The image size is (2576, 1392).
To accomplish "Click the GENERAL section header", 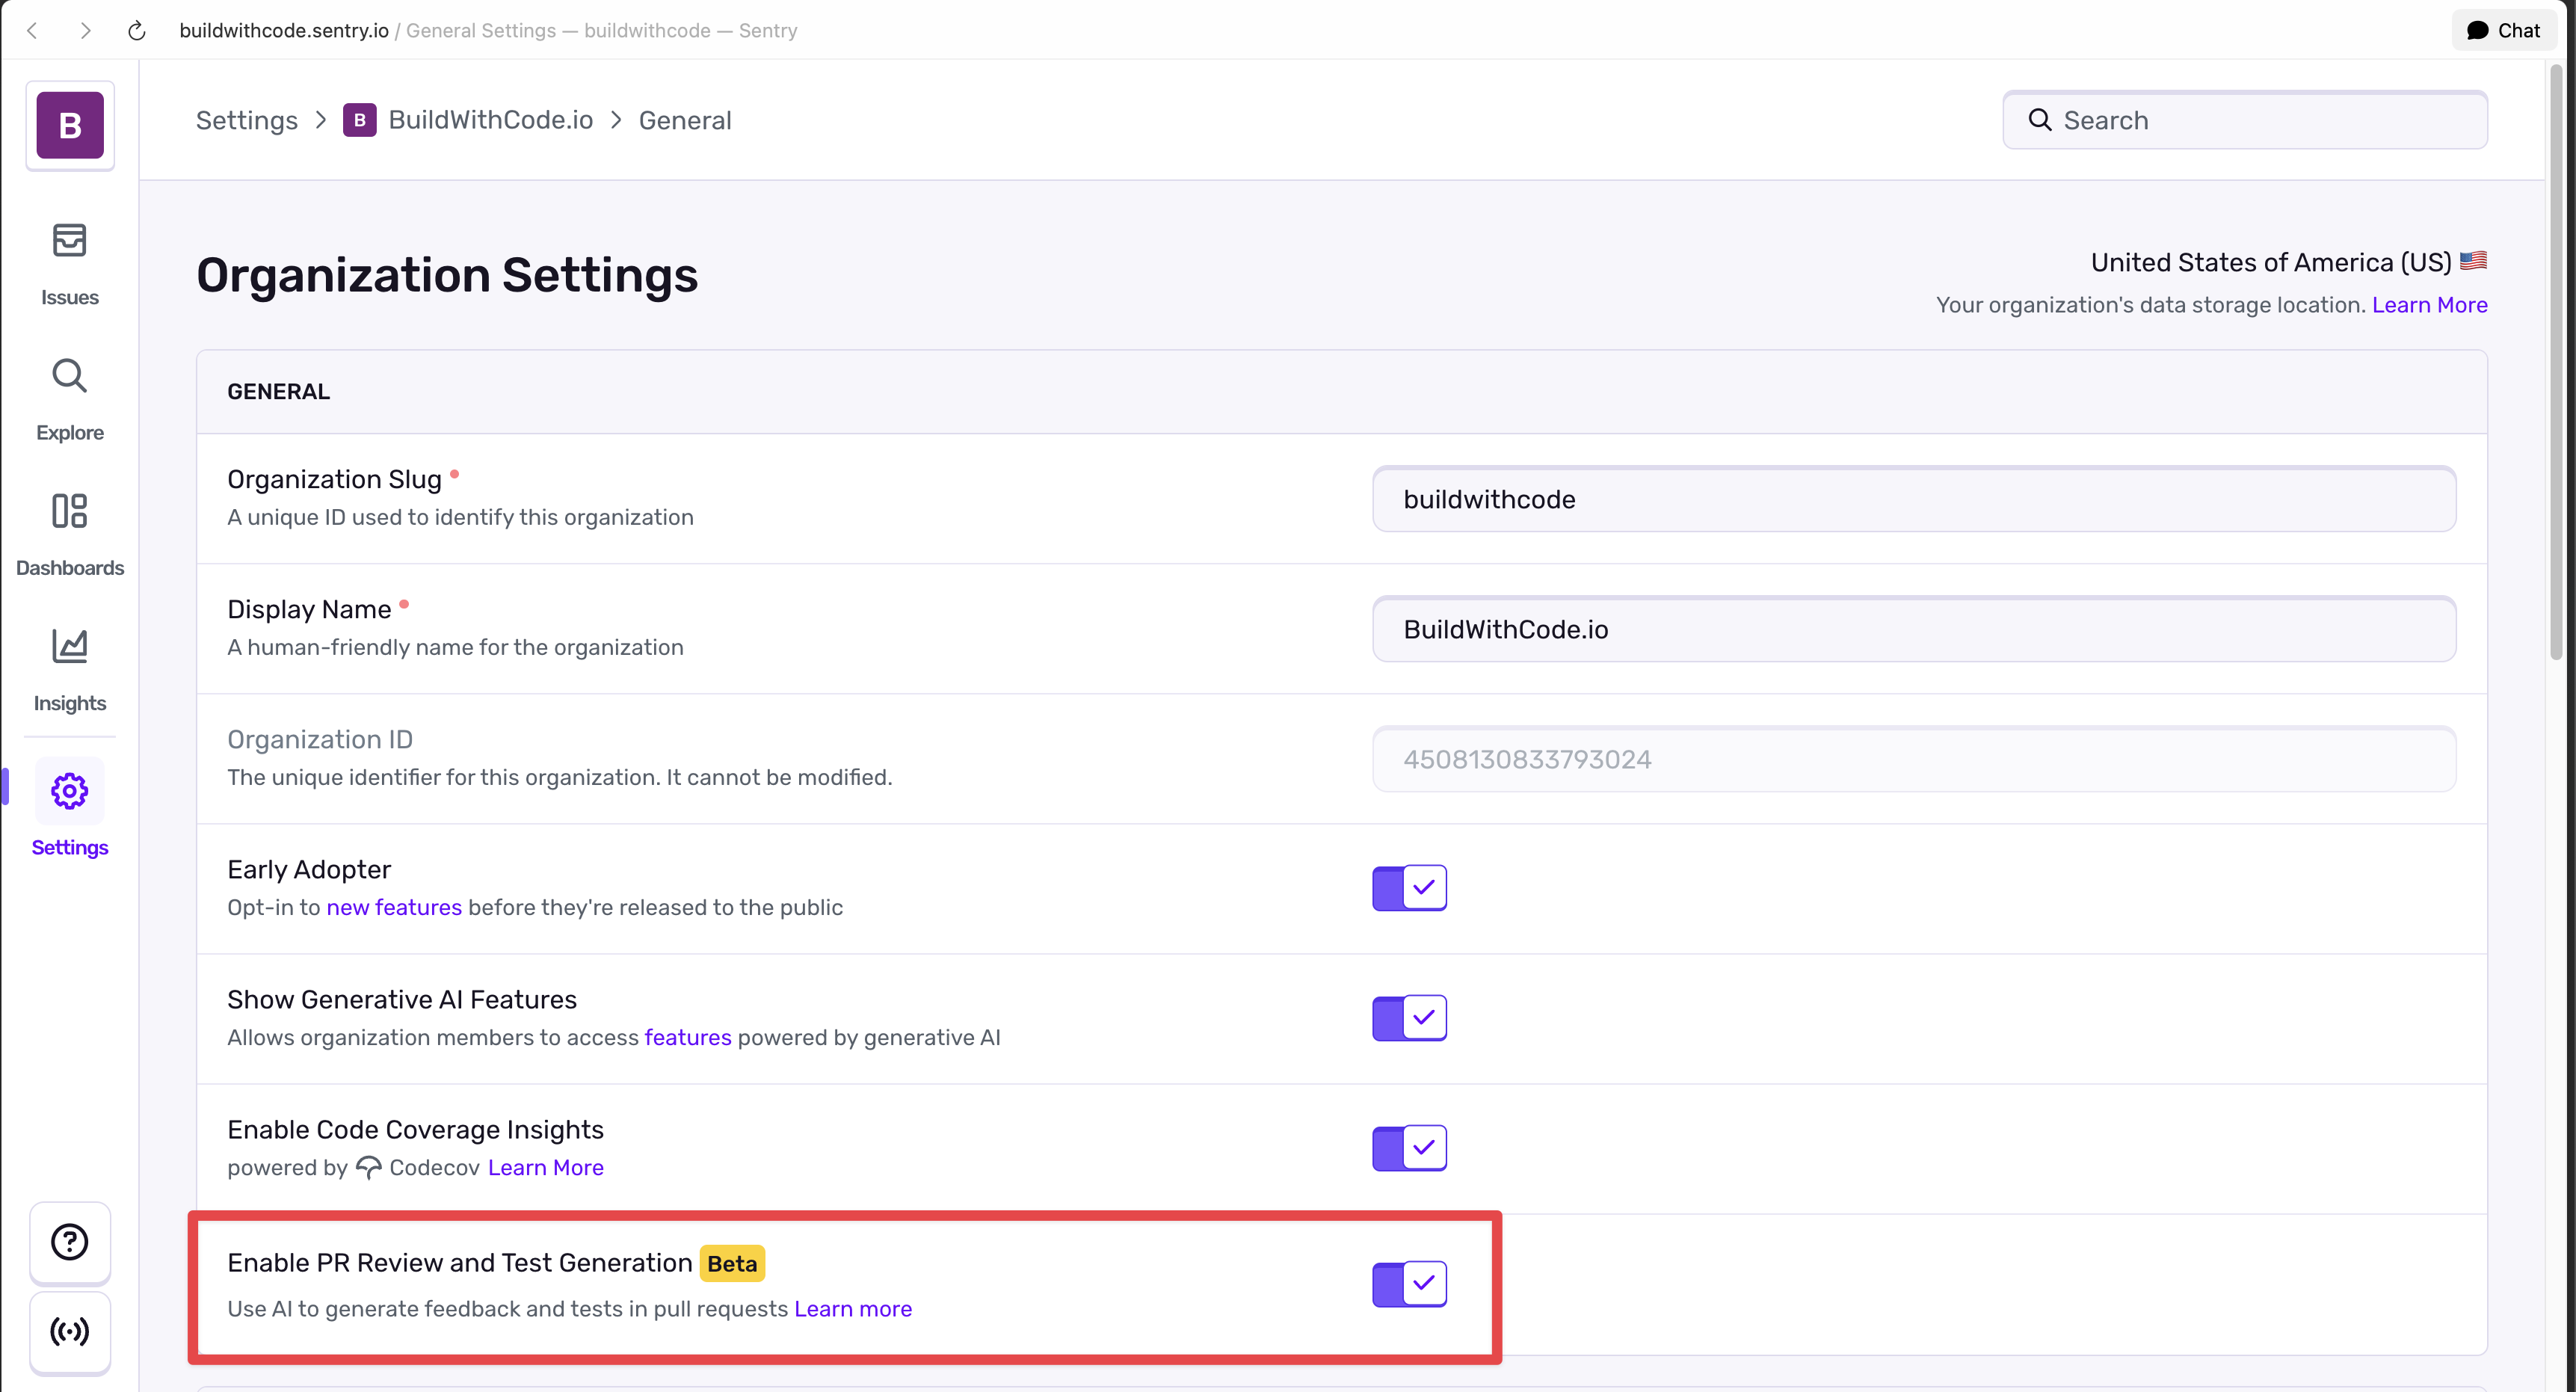I will [279, 391].
